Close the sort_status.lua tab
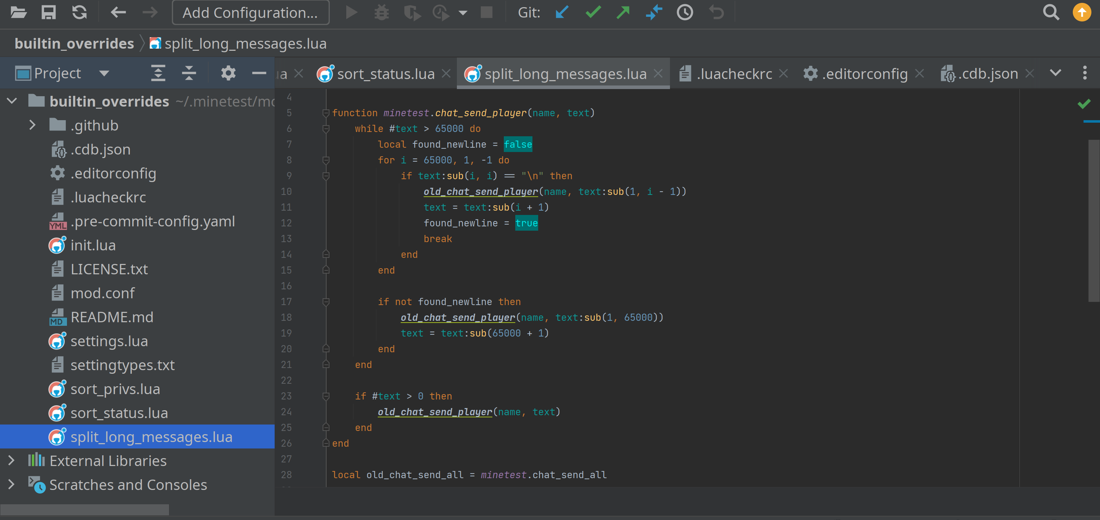The height and width of the screenshot is (520, 1100). 445,74
